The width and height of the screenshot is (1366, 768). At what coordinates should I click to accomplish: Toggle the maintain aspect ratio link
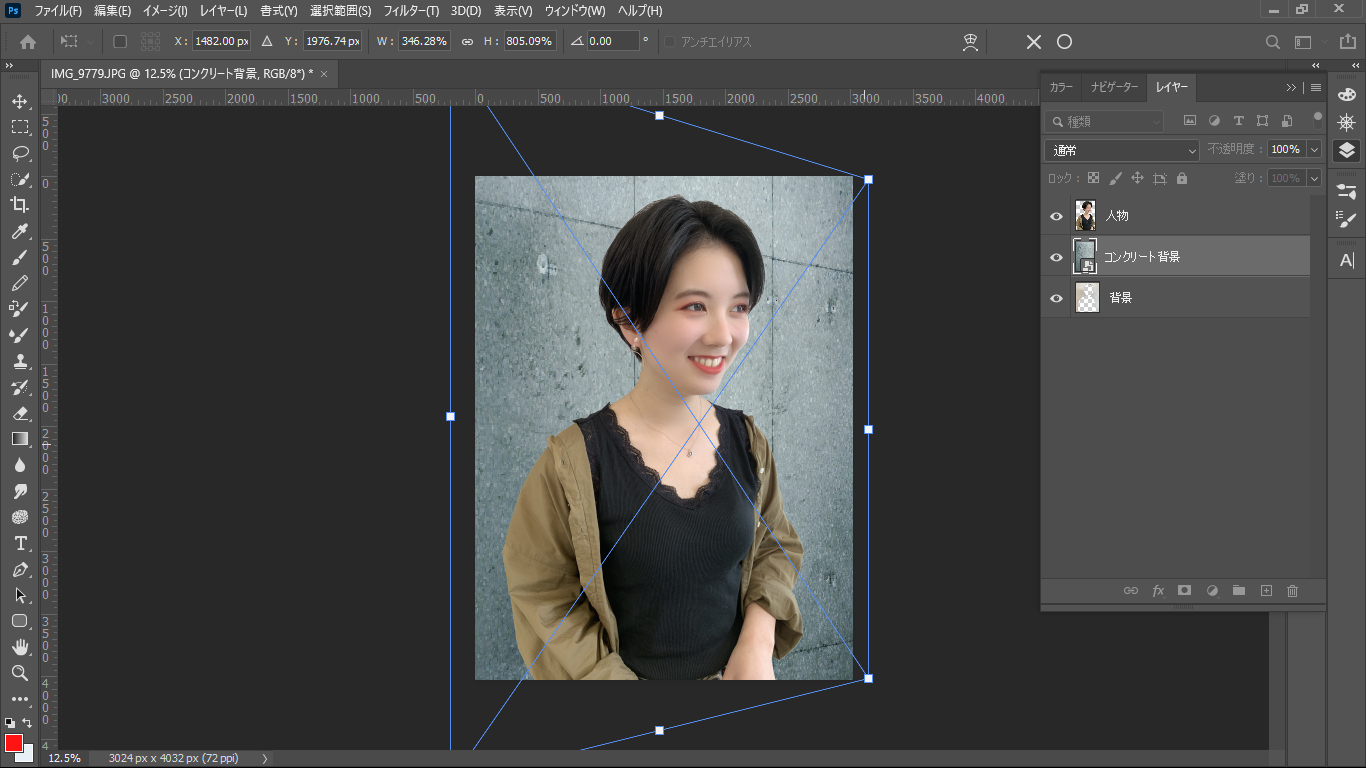point(467,42)
